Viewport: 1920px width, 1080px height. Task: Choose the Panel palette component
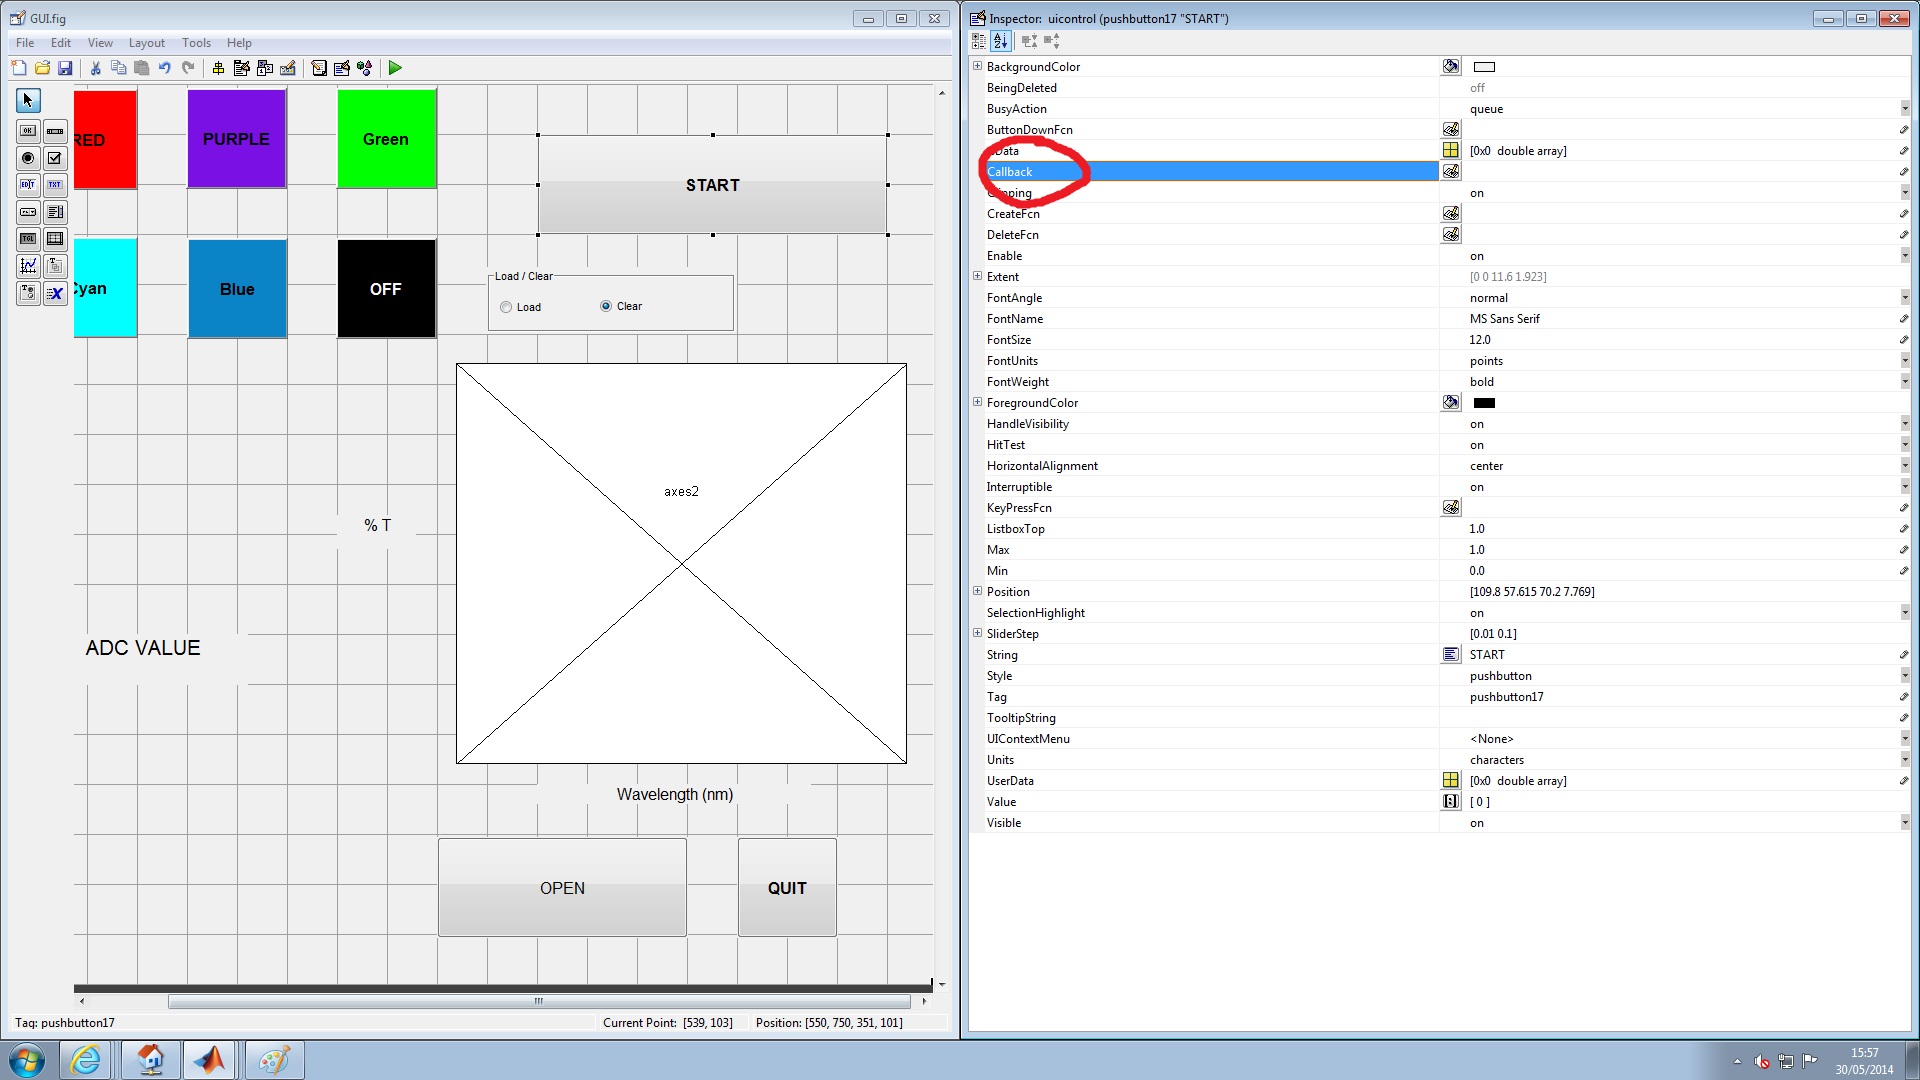click(55, 266)
